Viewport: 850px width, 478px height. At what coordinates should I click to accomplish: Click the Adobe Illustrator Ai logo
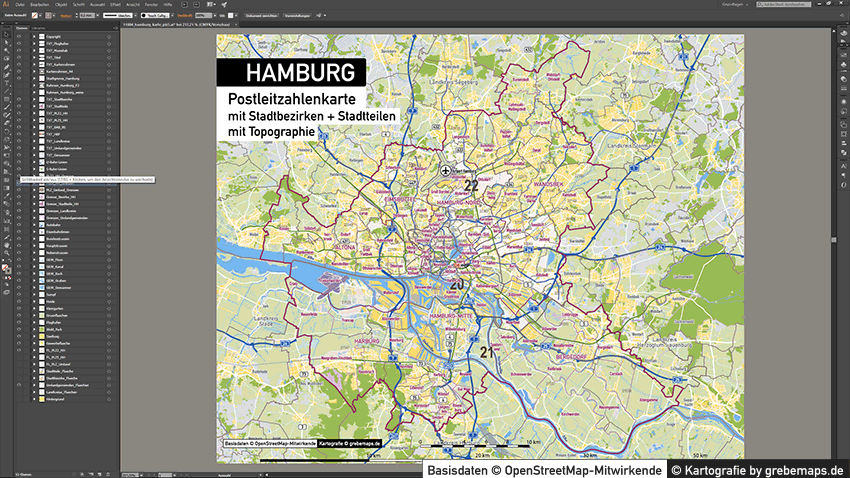pyautogui.click(x=6, y=5)
